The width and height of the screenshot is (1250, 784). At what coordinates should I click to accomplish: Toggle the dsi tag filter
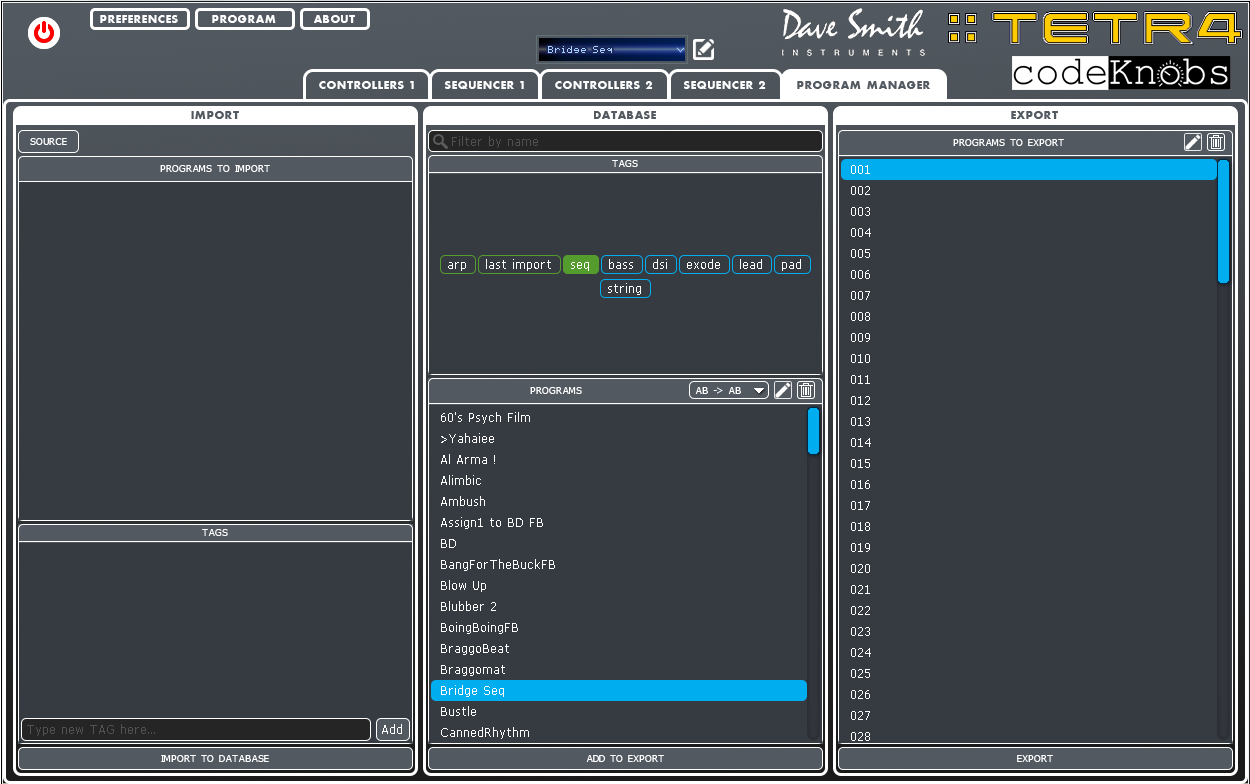[x=660, y=265]
